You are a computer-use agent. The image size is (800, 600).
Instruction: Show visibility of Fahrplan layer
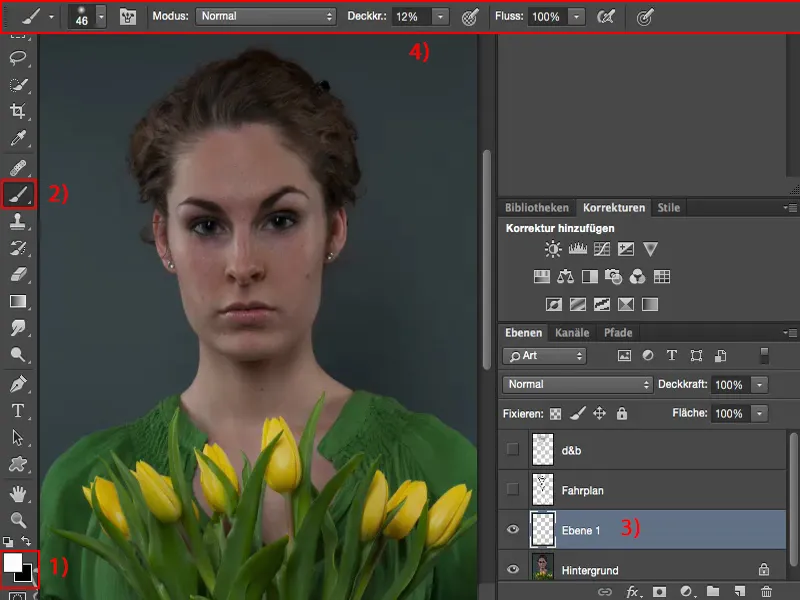[513, 489]
